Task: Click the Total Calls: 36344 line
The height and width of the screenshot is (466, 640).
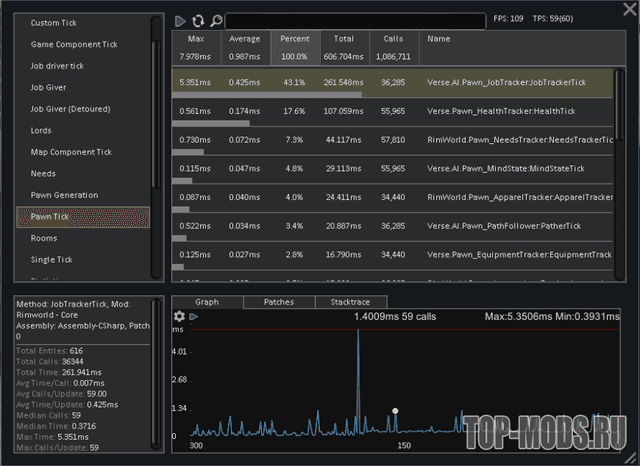Action: (x=50, y=362)
